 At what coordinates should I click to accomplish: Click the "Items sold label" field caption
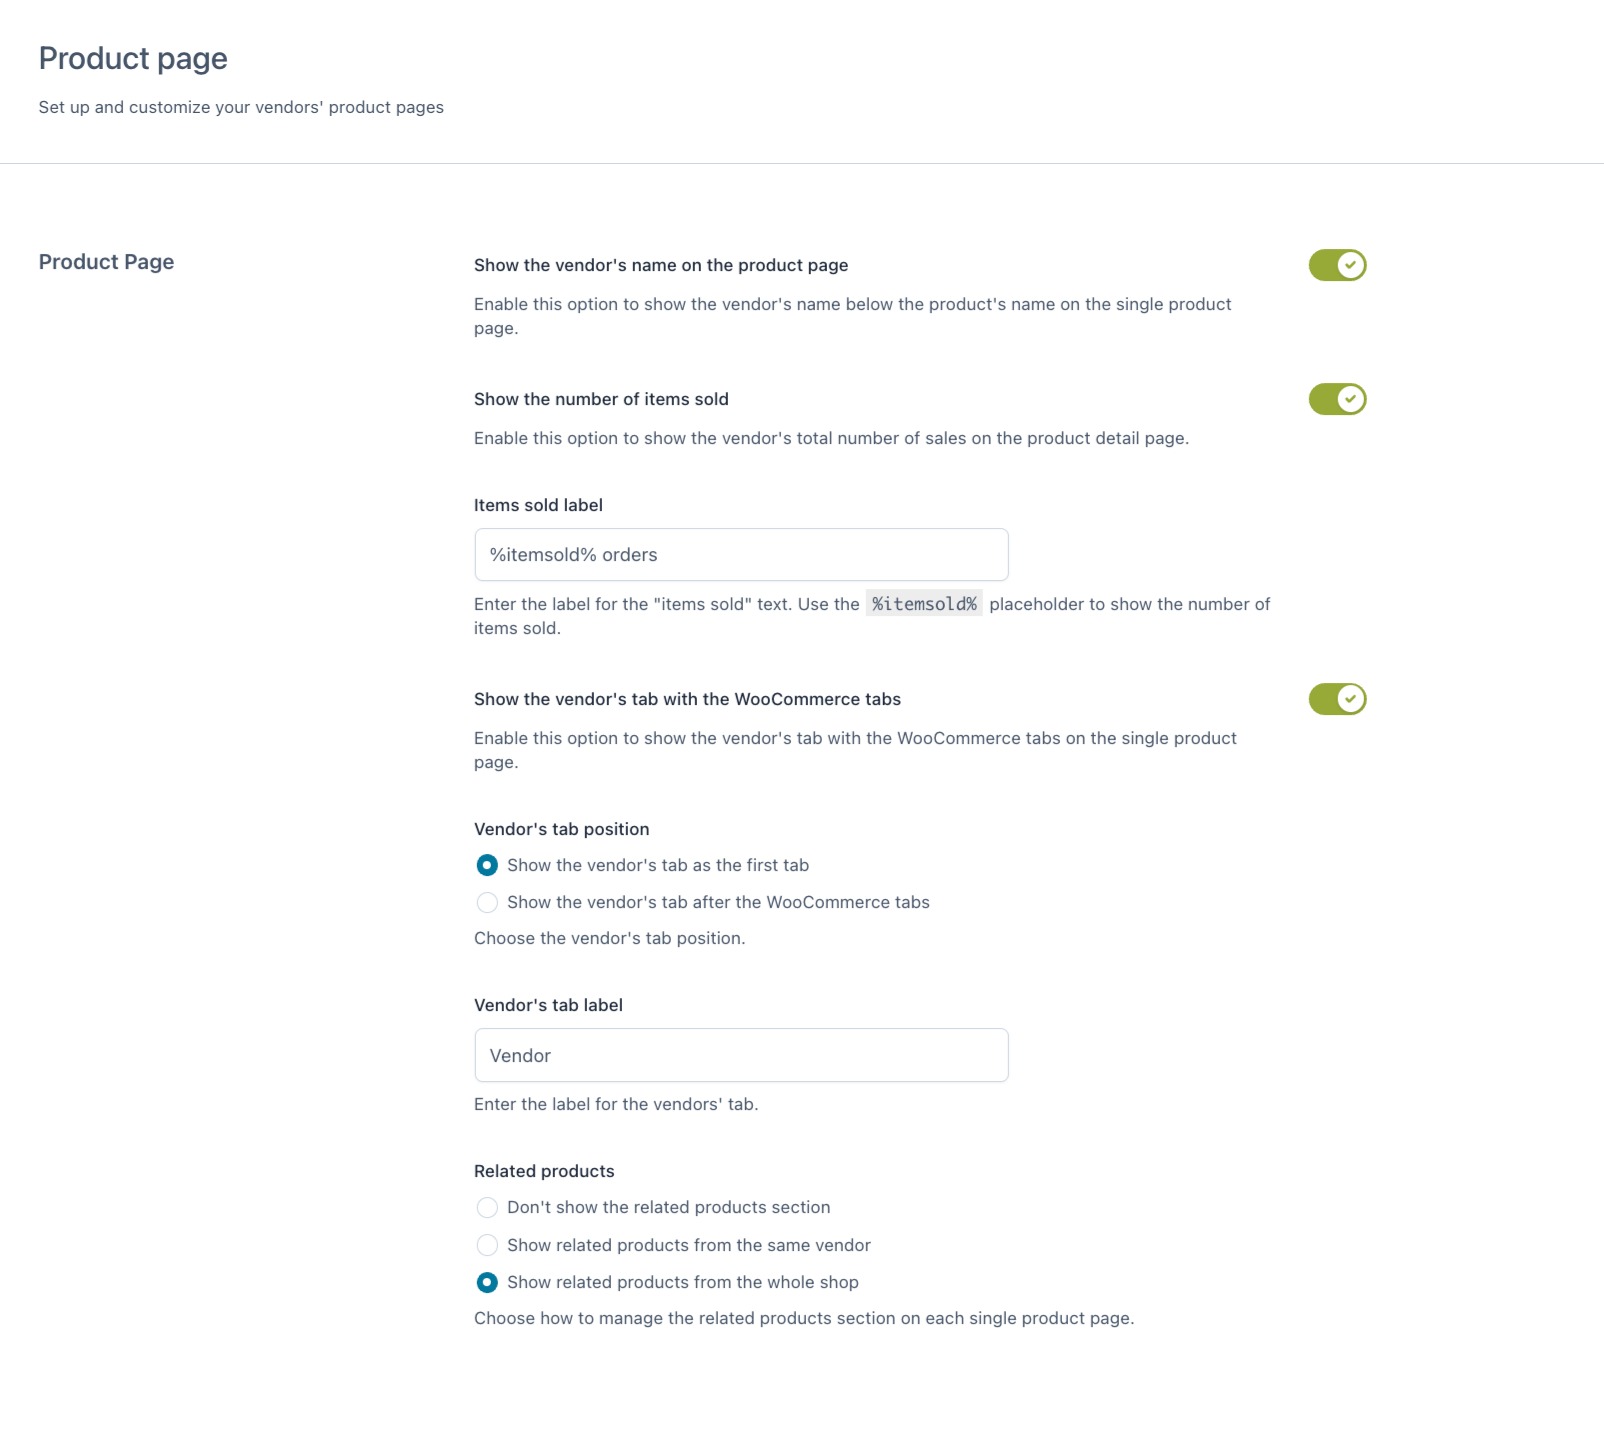(538, 505)
